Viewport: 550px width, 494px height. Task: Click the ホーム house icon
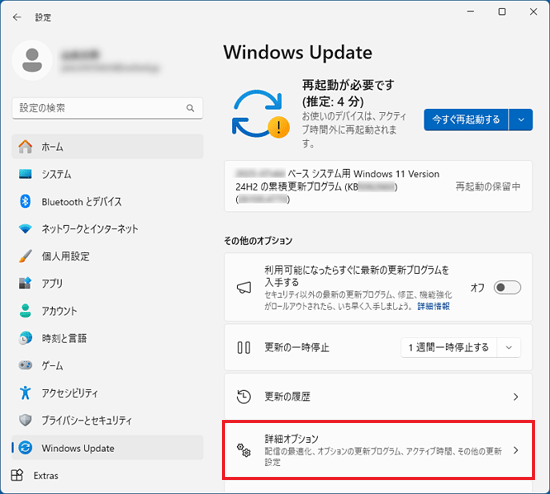pyautogui.click(x=25, y=147)
